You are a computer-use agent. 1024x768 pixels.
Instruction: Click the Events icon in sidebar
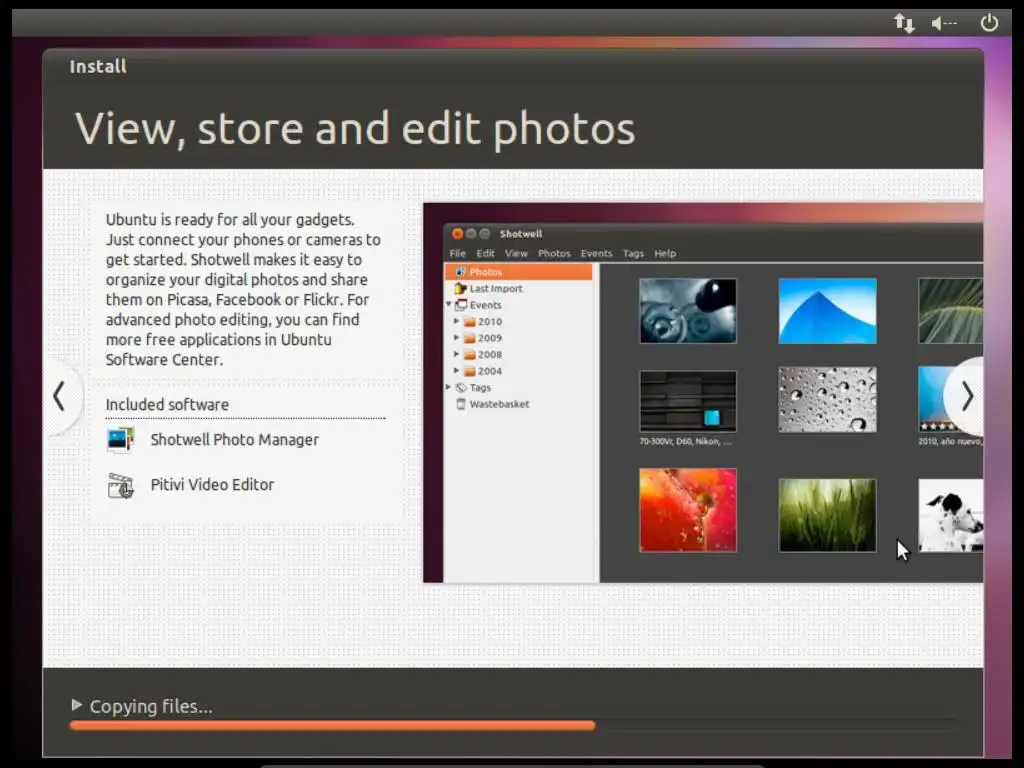[461, 304]
